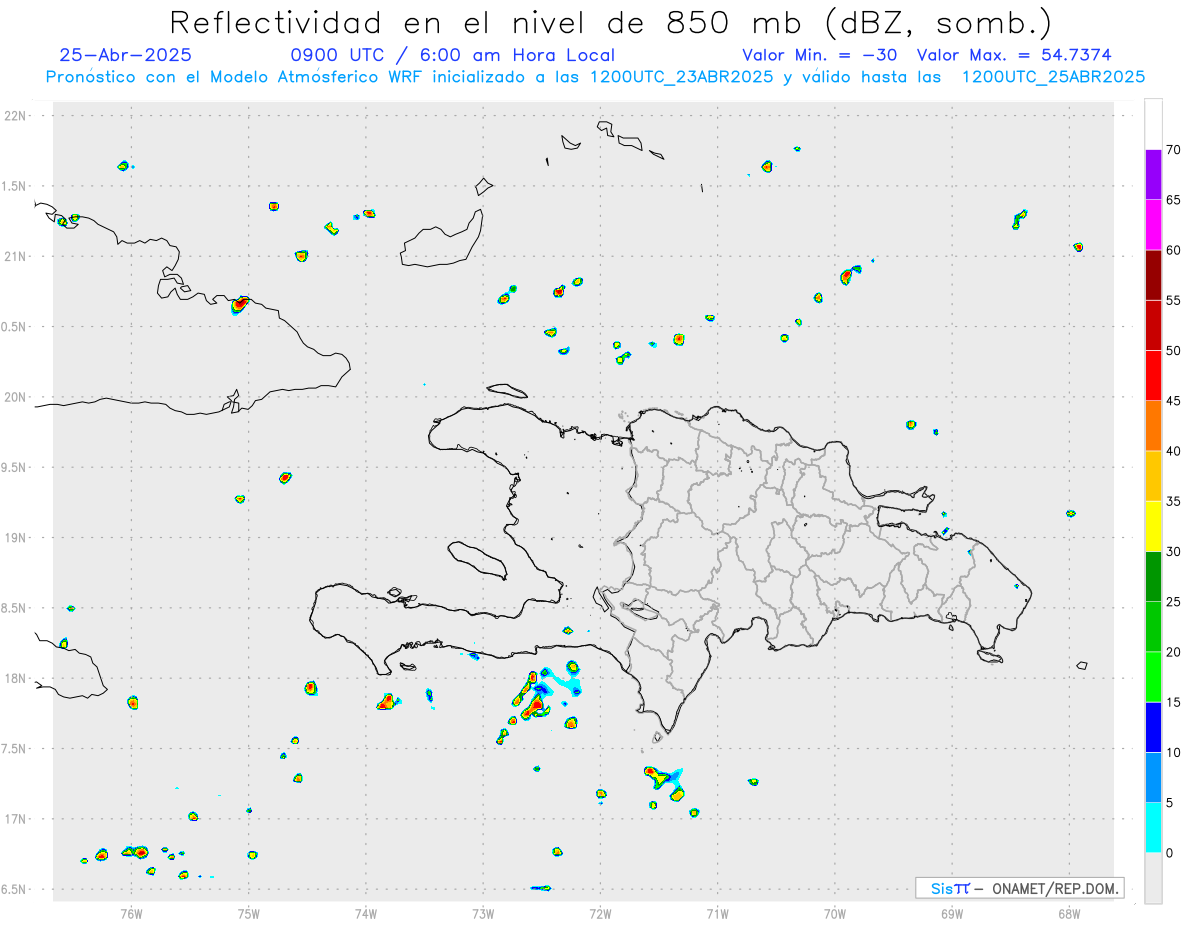Click the colorbar value label '35'
1200x927 pixels.
pos(1173,501)
